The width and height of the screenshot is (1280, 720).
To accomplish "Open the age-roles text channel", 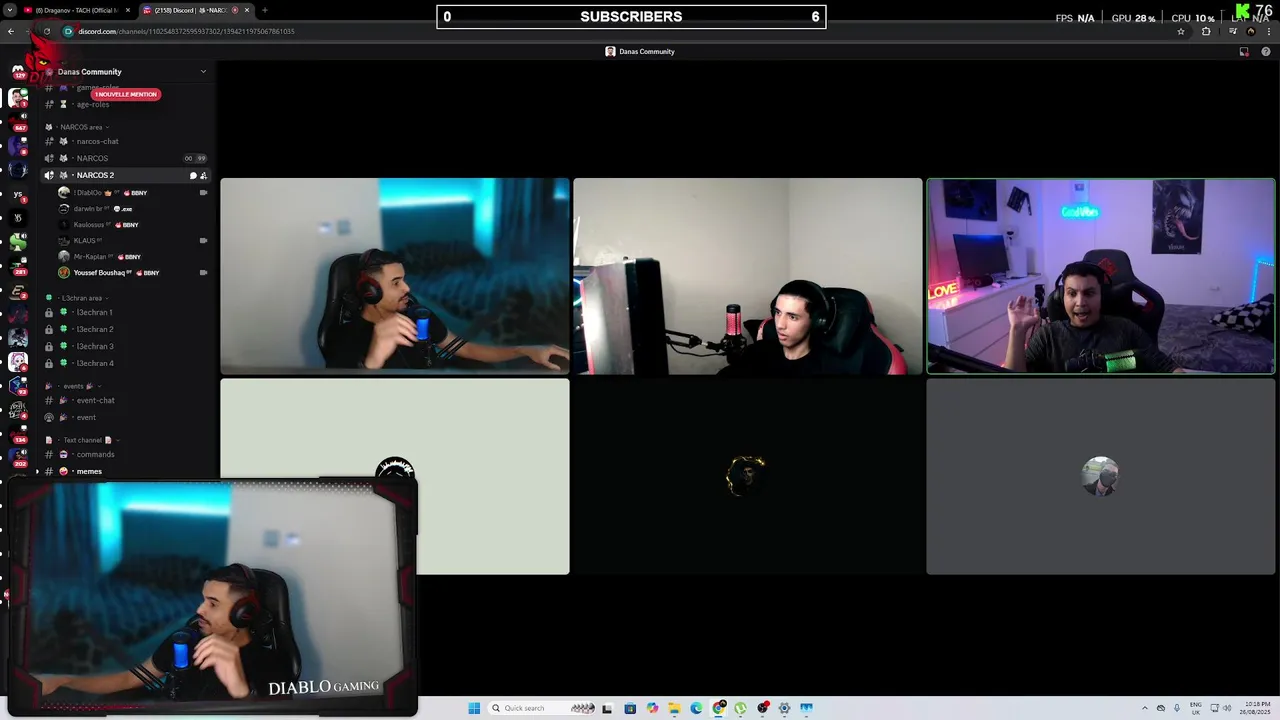I will pos(93,104).
